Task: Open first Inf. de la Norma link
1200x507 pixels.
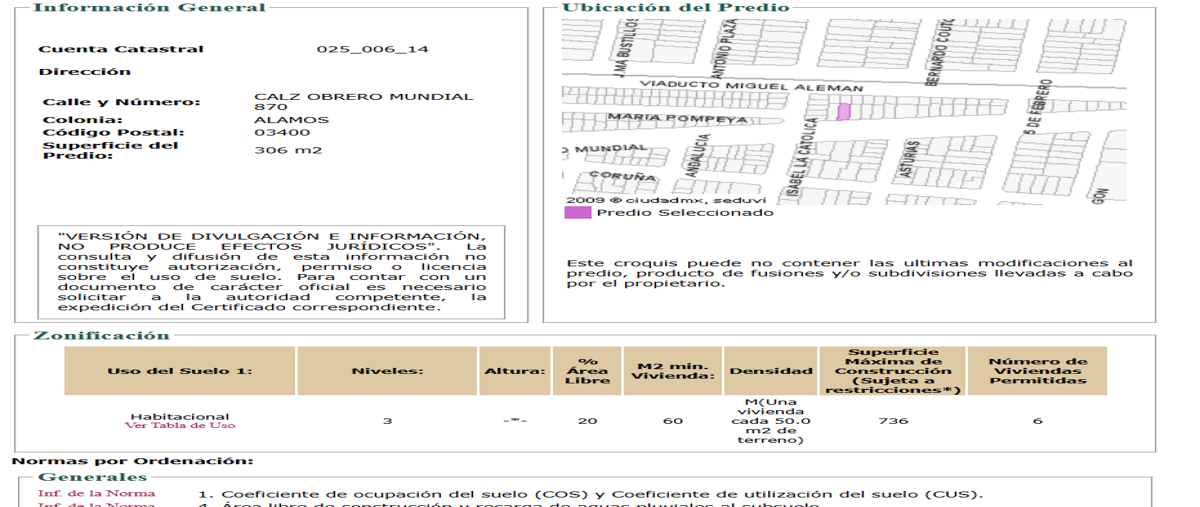Action: [97, 493]
